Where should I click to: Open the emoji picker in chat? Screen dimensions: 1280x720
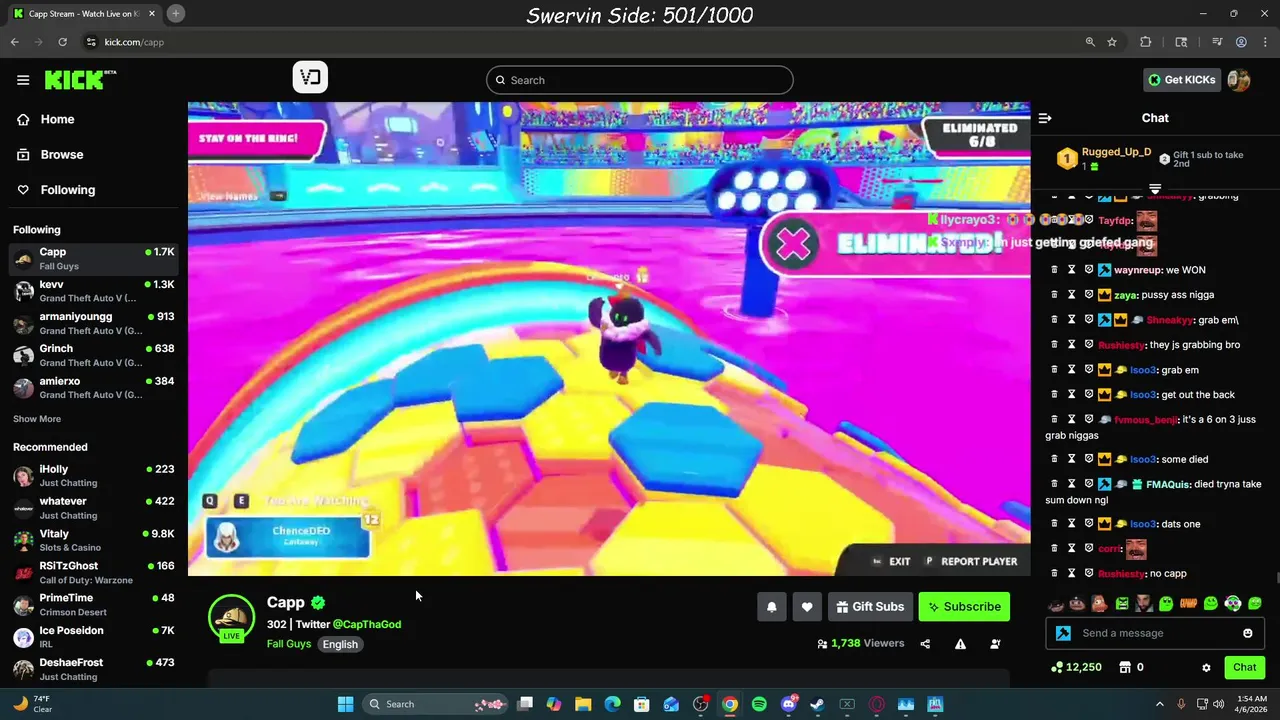tap(1247, 633)
